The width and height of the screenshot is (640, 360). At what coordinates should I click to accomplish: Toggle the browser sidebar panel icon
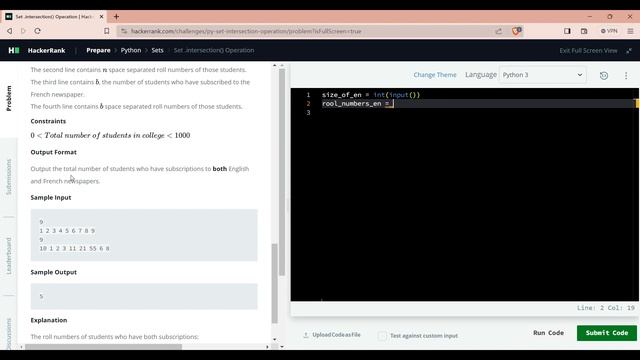point(567,31)
